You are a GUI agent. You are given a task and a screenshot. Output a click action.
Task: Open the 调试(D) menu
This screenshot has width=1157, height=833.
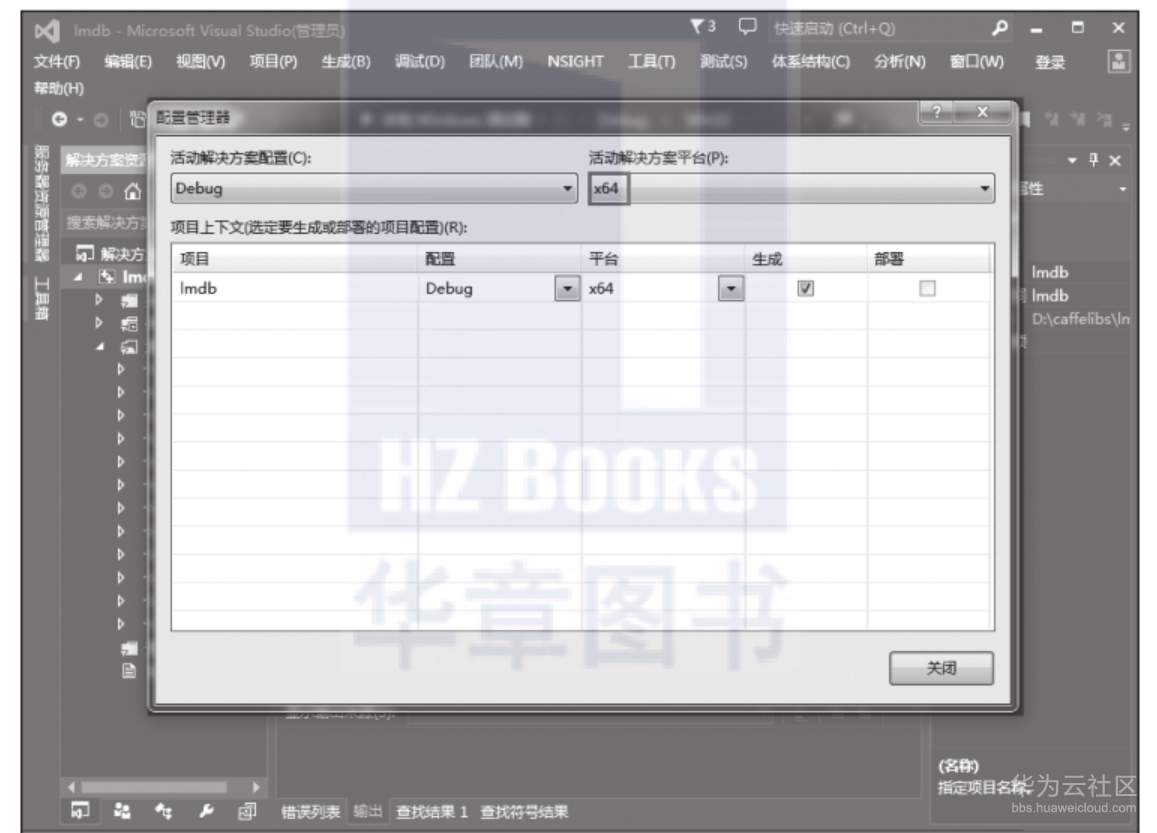point(420,61)
